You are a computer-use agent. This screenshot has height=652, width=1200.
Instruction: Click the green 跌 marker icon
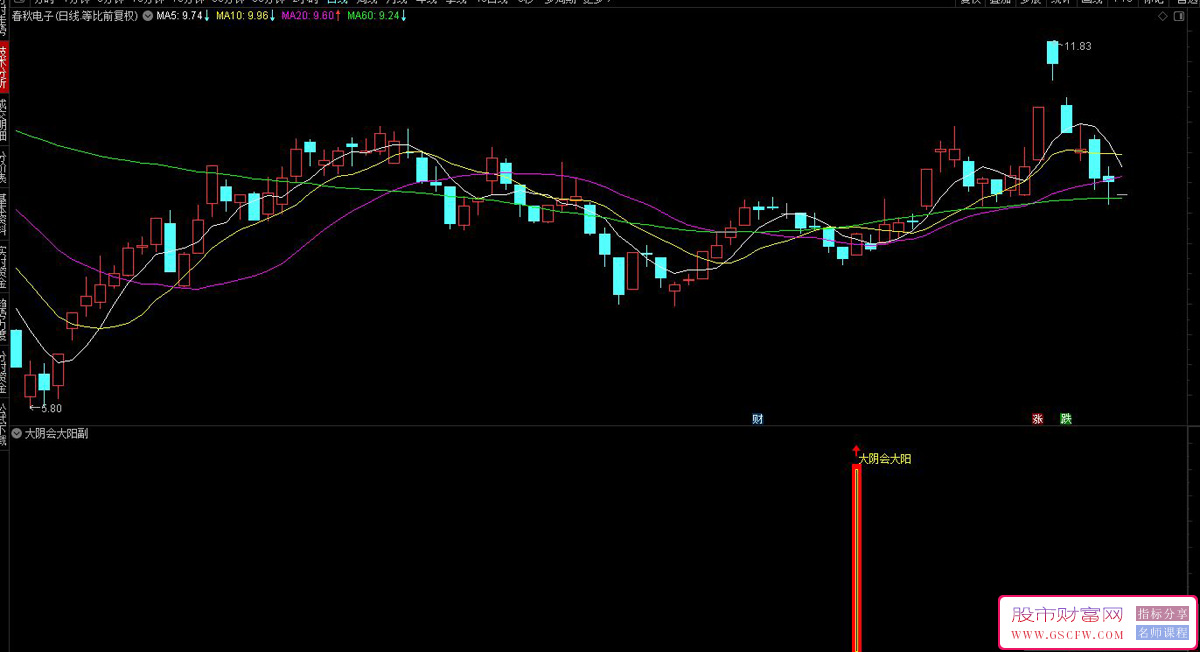point(1066,418)
